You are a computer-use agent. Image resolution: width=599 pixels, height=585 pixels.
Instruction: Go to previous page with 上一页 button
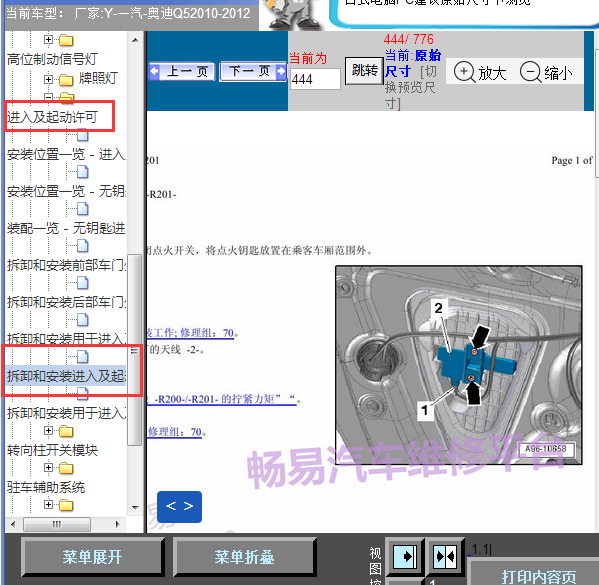coord(182,71)
